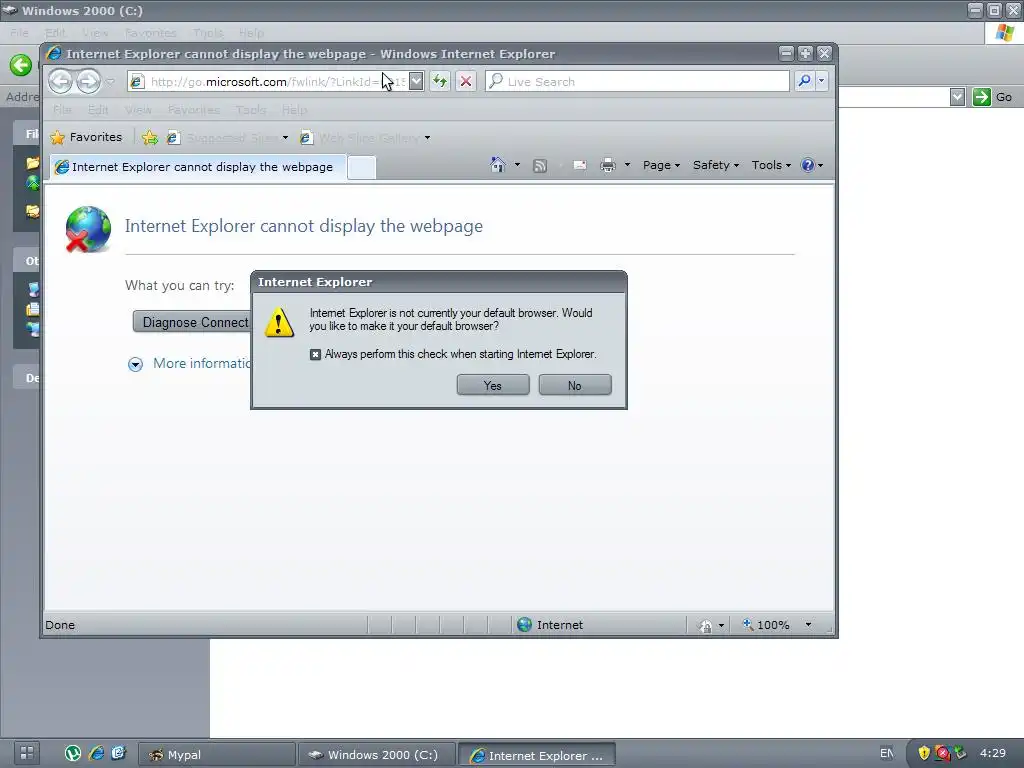Click the Internet Explorer taskbar button
The height and width of the screenshot is (768, 1024).
point(536,756)
